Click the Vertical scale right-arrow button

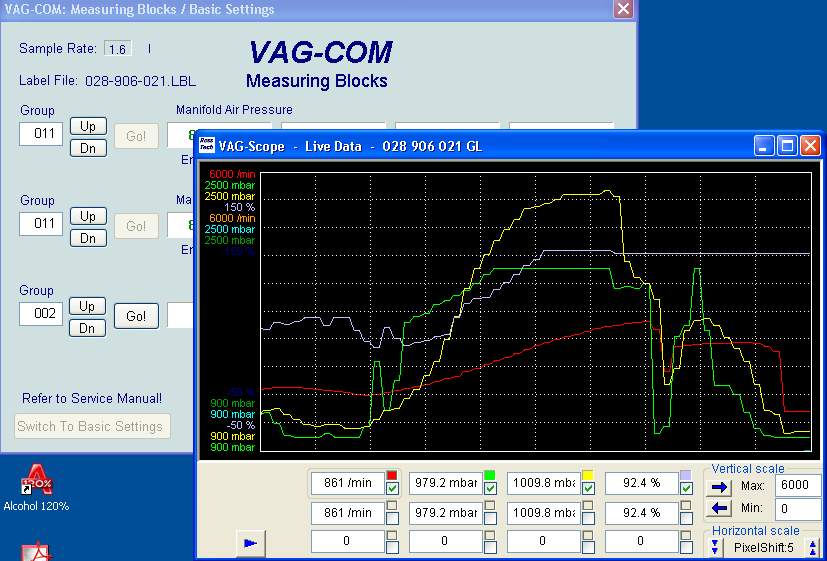click(x=719, y=487)
